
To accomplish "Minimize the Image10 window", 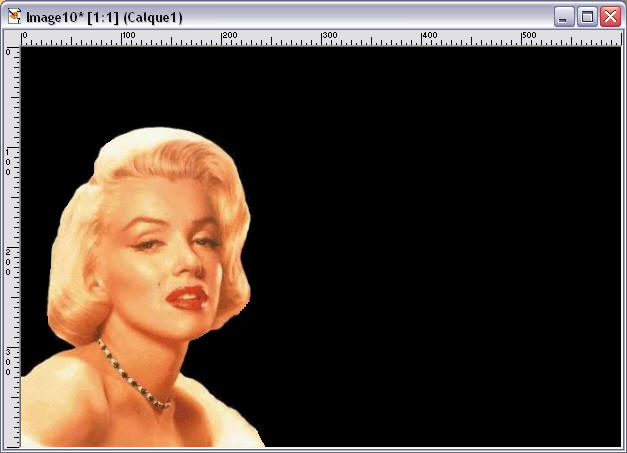I will point(564,17).
